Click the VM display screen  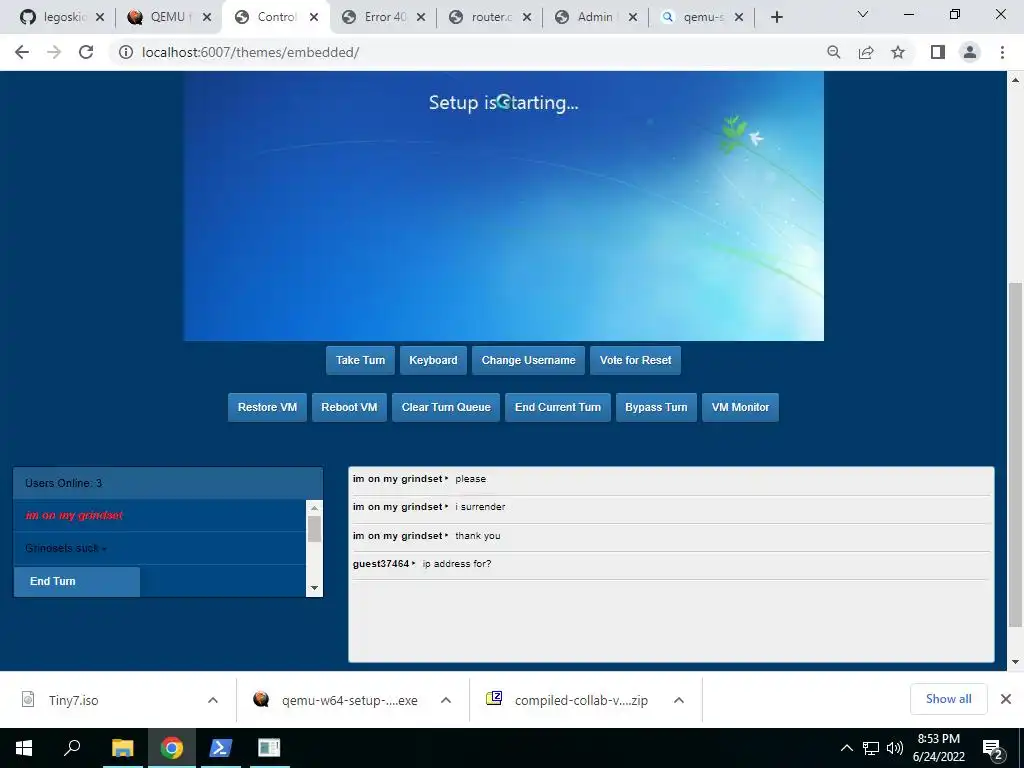point(504,206)
